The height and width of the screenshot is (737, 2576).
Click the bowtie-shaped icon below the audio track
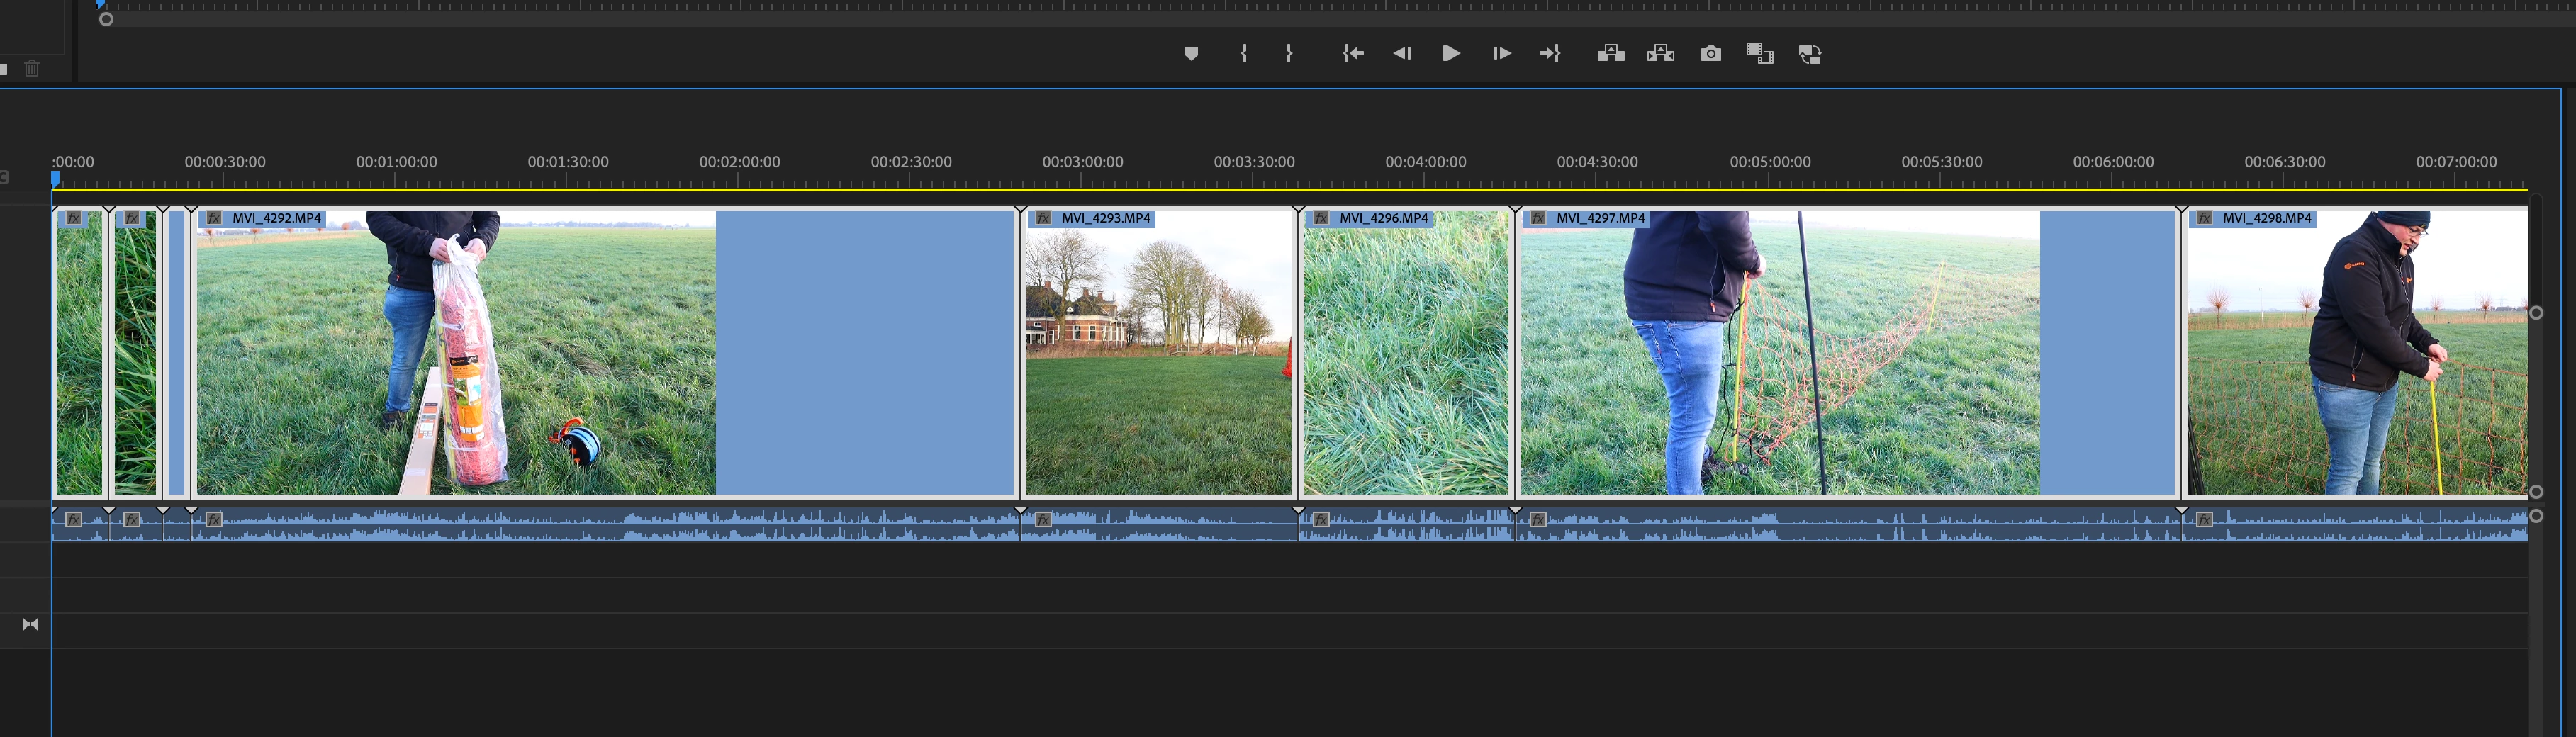30,625
